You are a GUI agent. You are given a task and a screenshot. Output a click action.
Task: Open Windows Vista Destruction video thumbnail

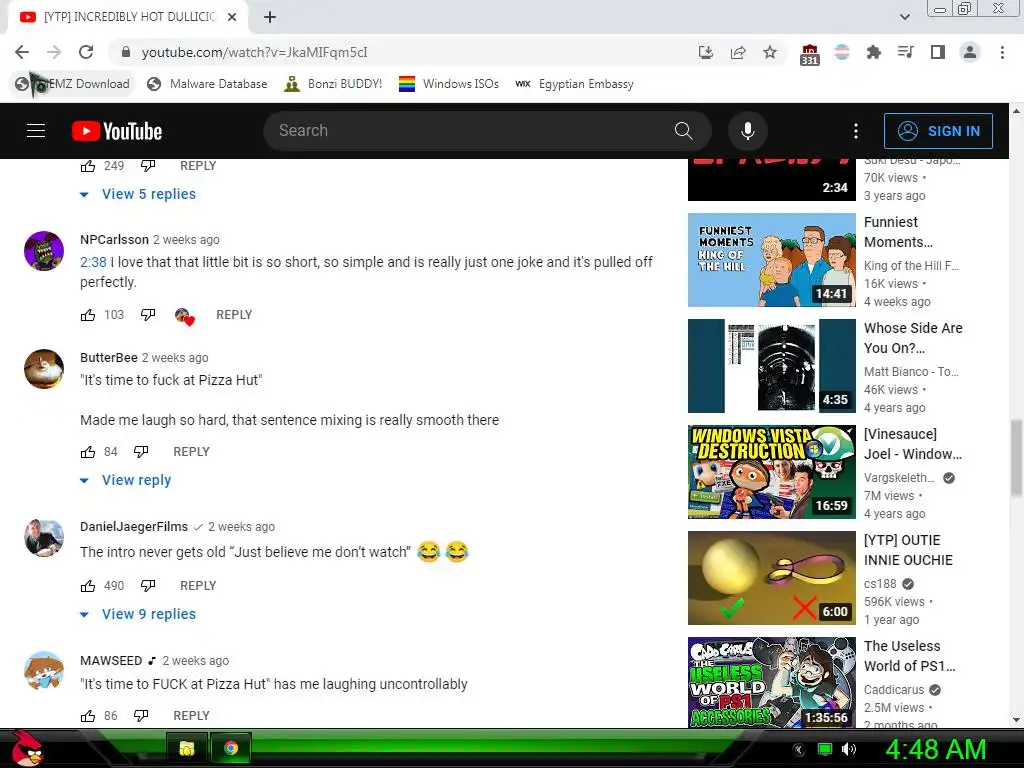[771, 472]
